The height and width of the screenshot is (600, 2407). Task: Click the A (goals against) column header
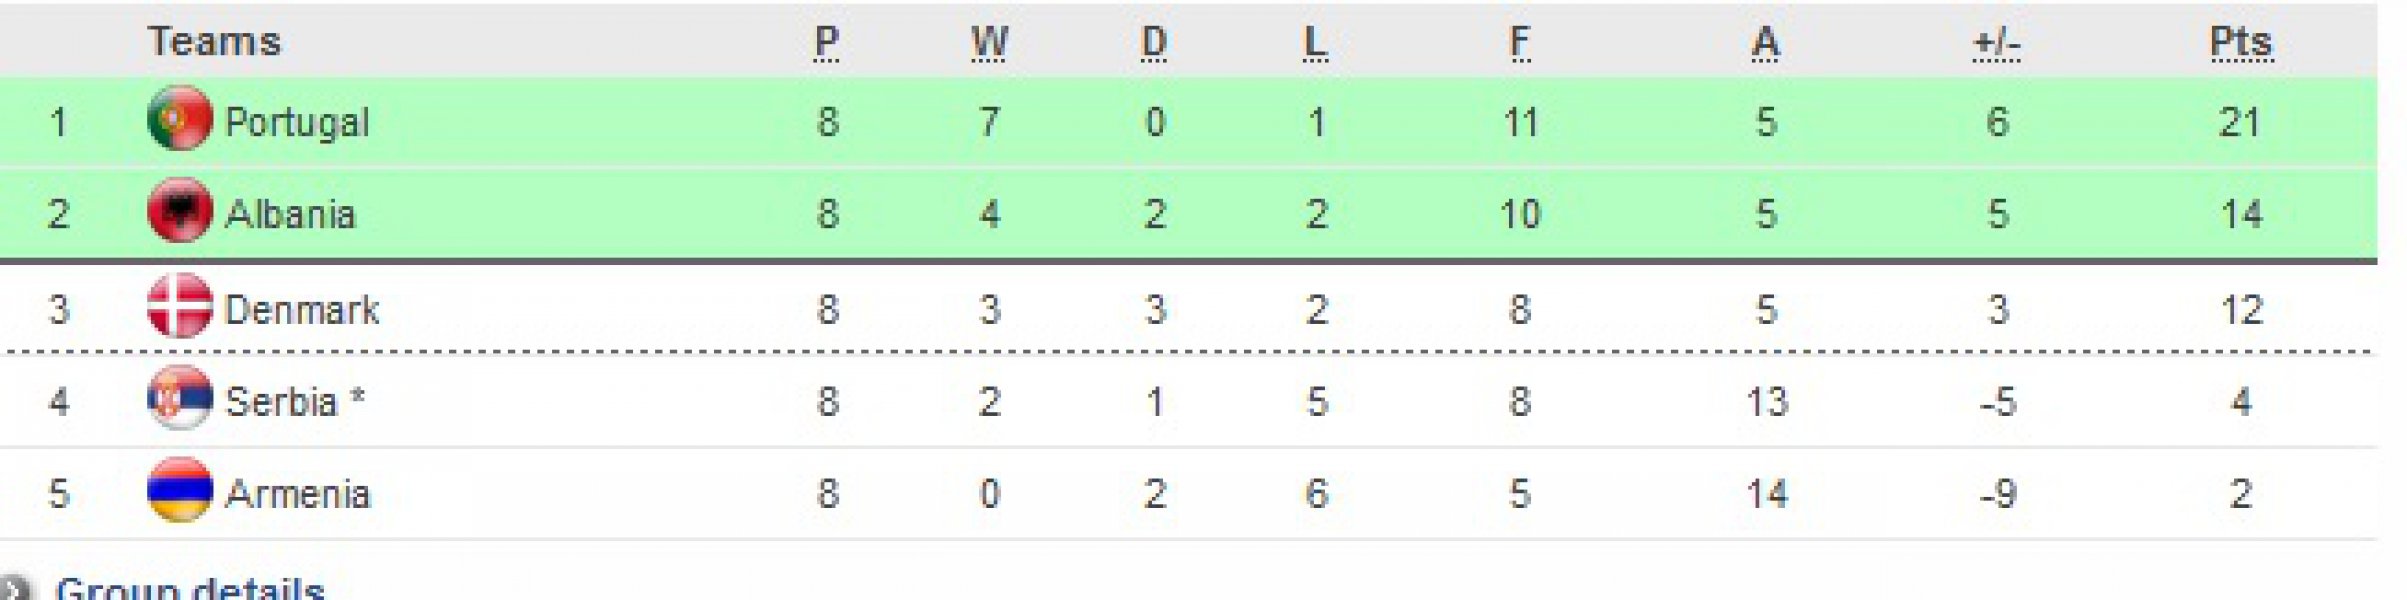click(x=1766, y=43)
